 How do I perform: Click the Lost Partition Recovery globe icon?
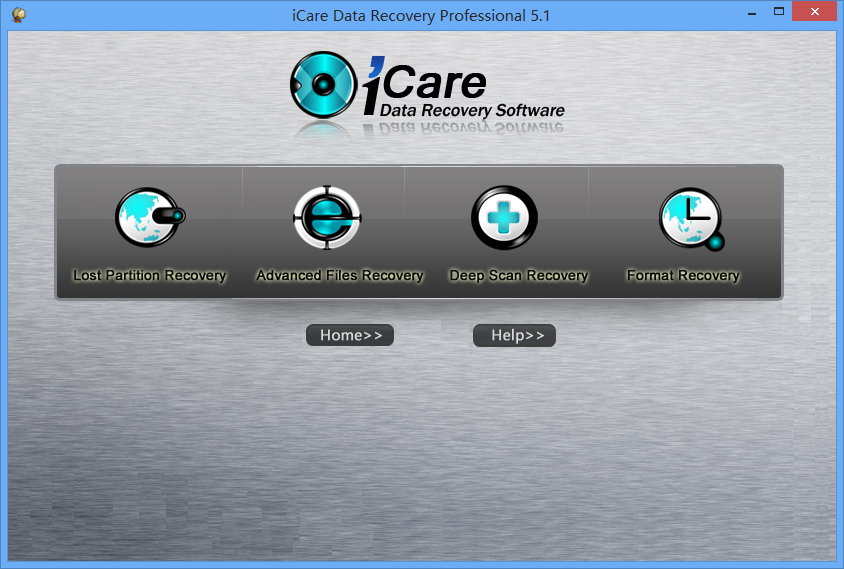[x=150, y=217]
